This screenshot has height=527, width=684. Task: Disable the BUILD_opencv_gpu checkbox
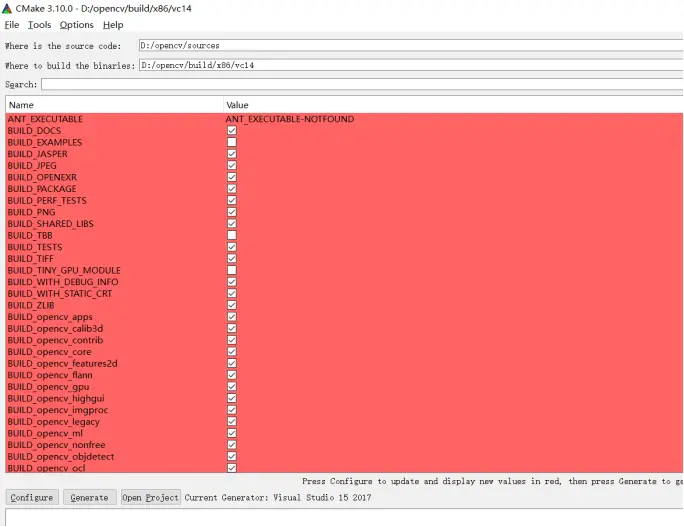click(232, 387)
